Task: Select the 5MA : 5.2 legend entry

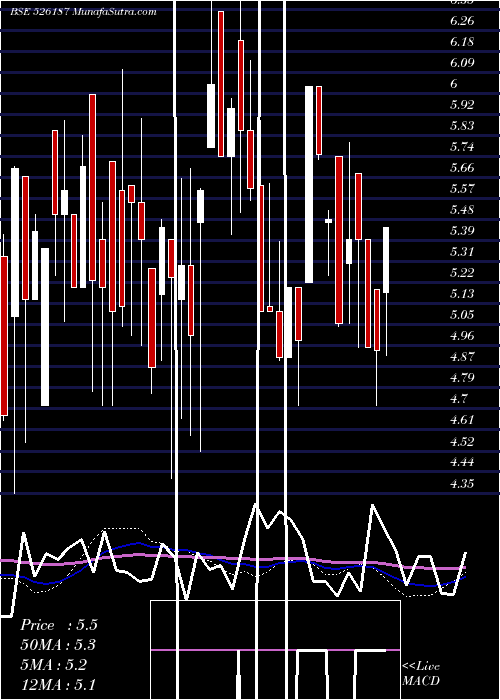Action: 53,665
